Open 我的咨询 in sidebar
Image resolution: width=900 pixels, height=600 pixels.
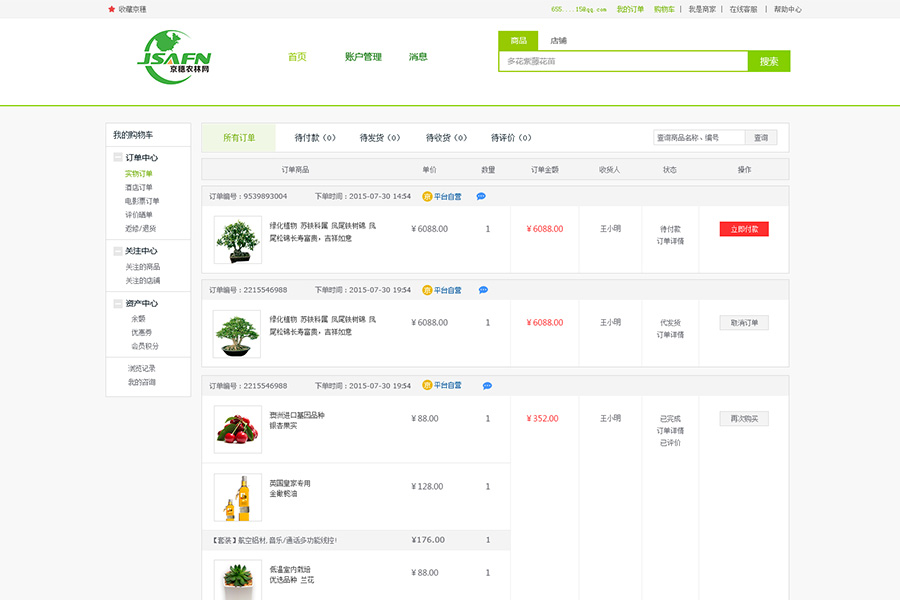(141, 382)
